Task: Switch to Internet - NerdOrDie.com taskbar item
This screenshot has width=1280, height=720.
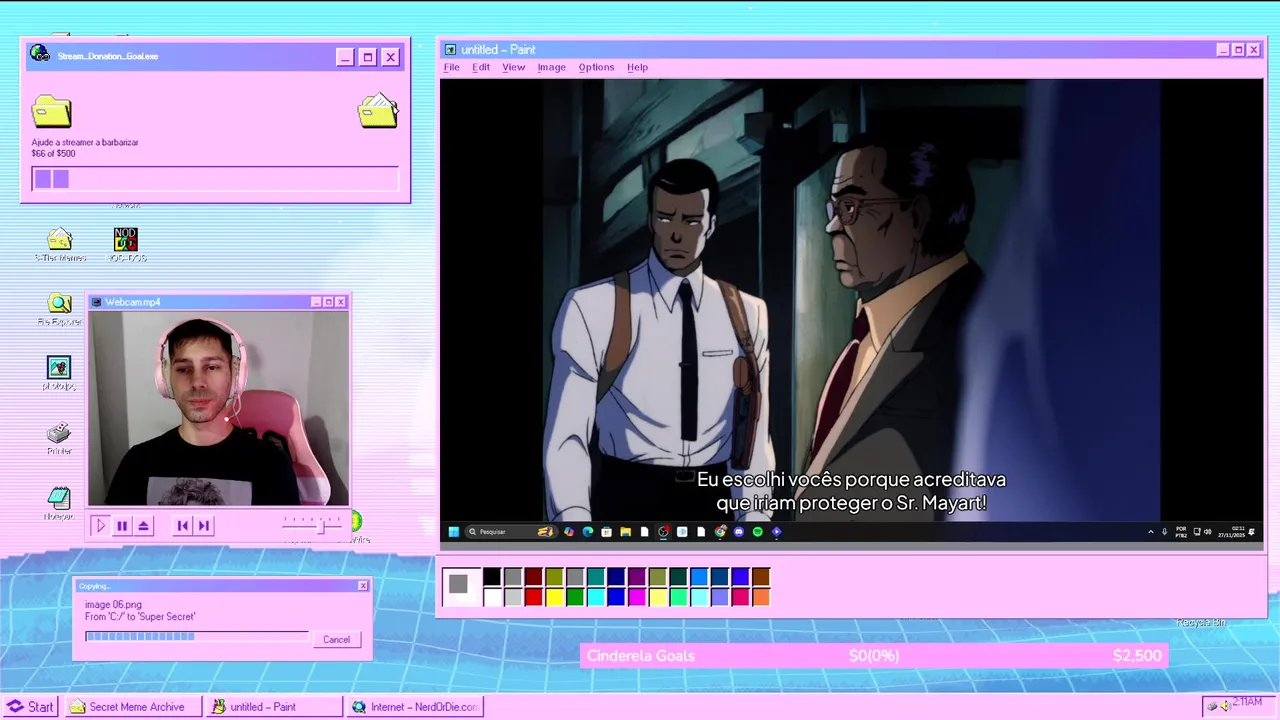Action: [416, 707]
